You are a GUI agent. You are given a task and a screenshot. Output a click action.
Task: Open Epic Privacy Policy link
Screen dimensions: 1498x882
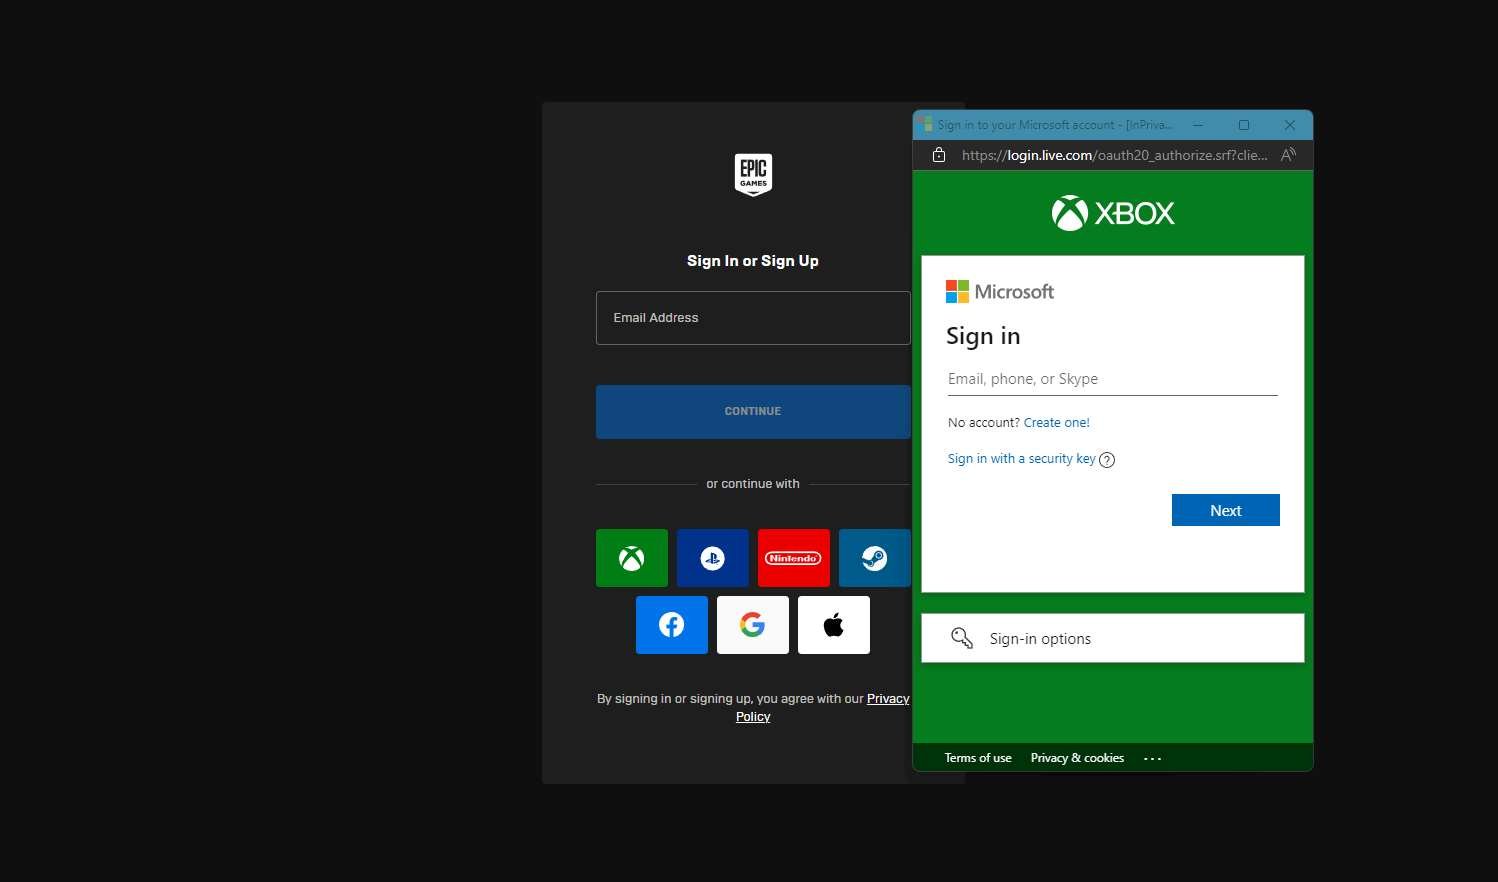point(822,708)
